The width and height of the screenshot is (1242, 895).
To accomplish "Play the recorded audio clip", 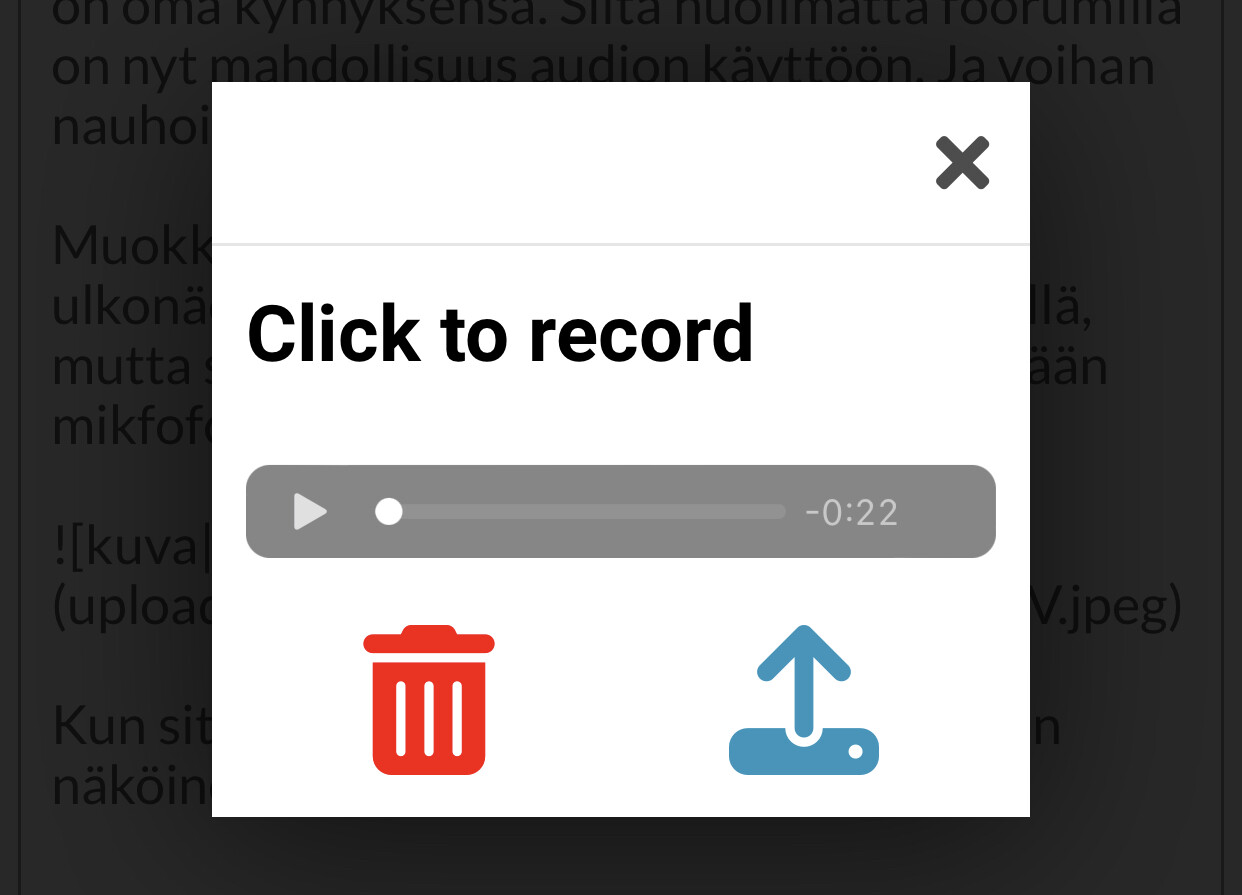I will coord(310,512).
